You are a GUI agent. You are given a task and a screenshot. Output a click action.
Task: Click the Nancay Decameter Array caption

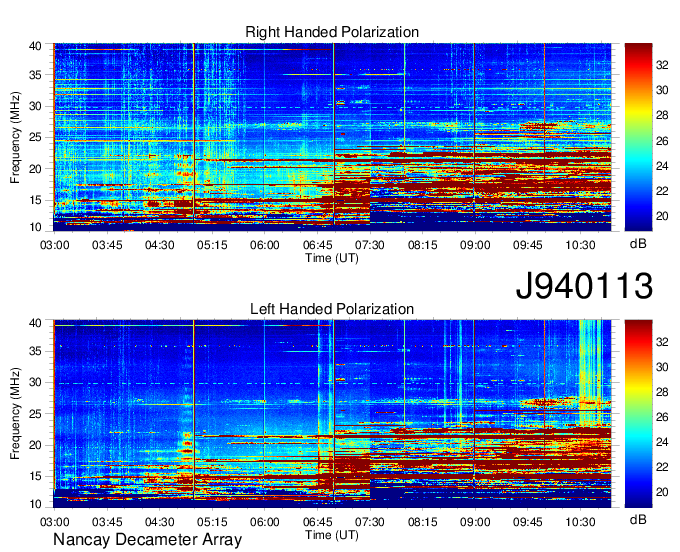pyautogui.click(x=147, y=539)
